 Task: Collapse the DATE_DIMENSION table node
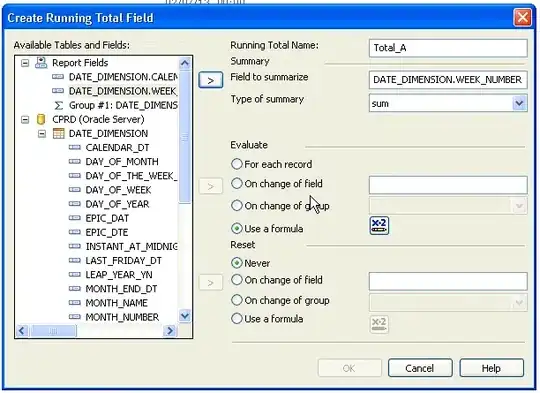pos(42,133)
